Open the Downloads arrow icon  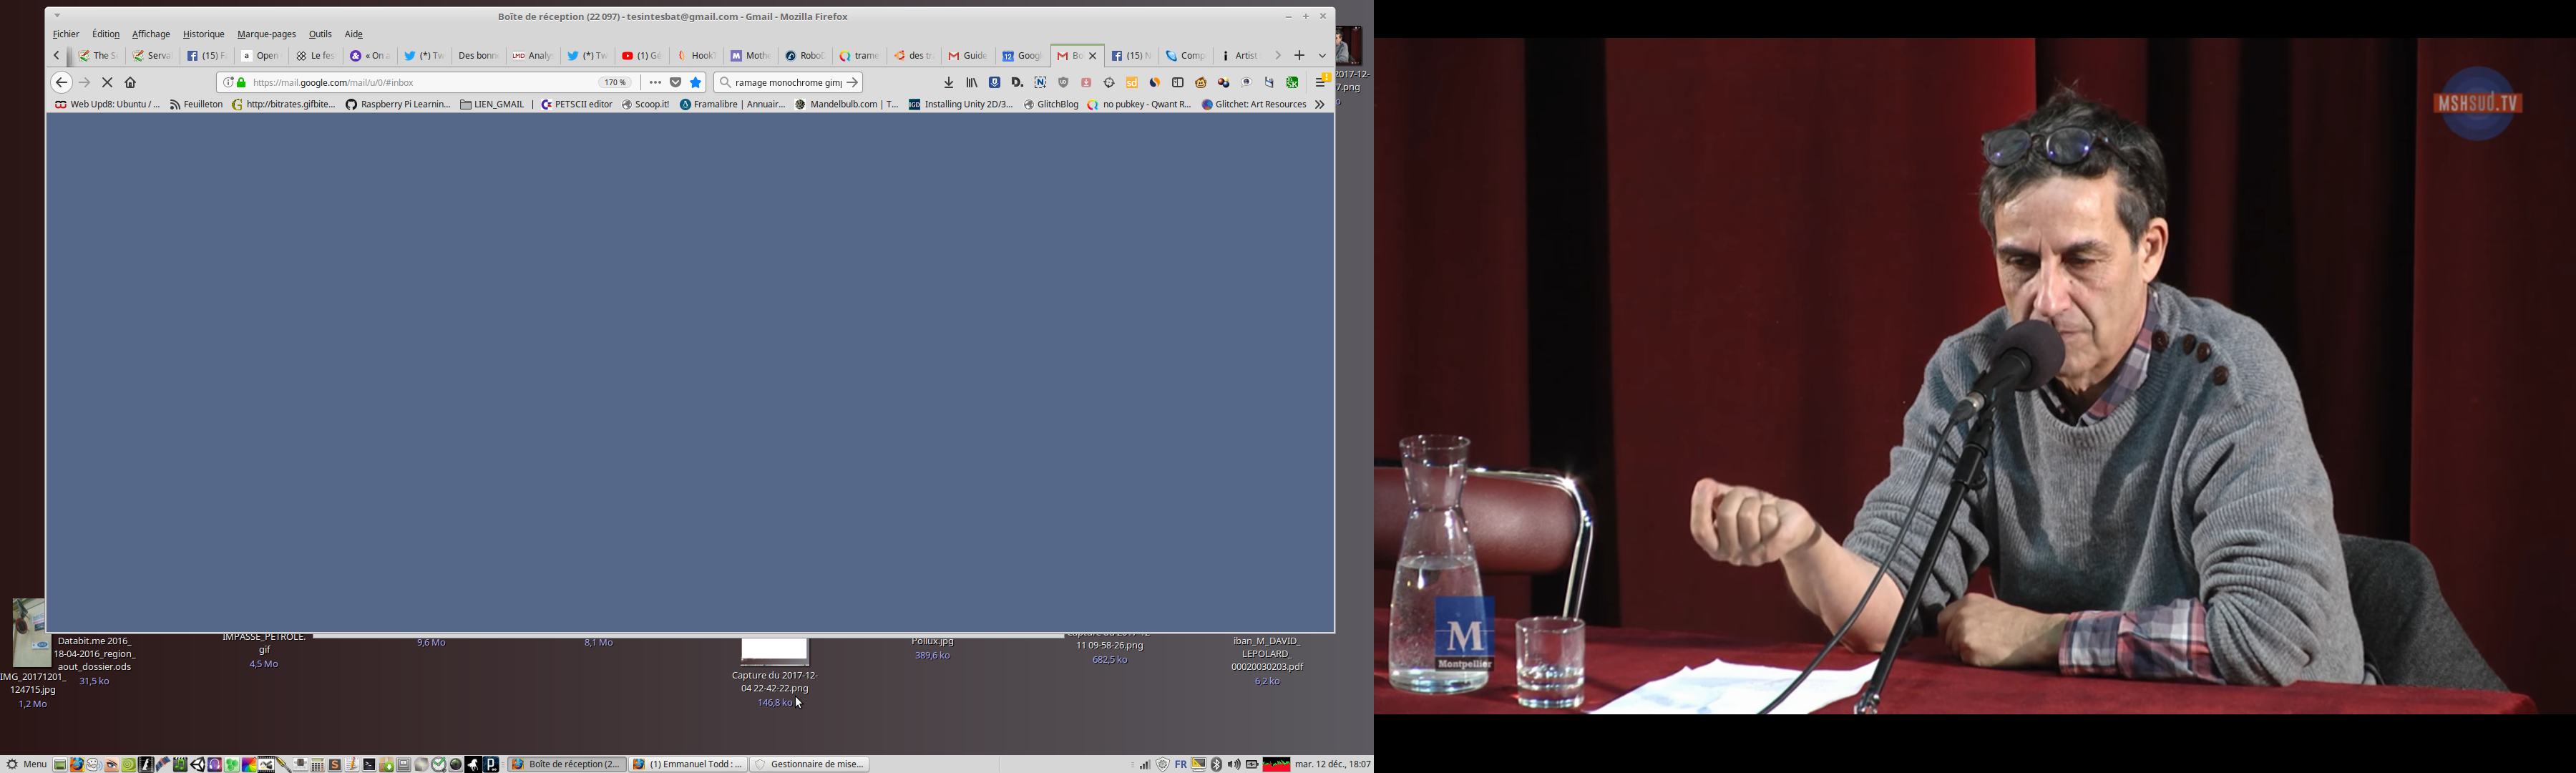point(949,83)
